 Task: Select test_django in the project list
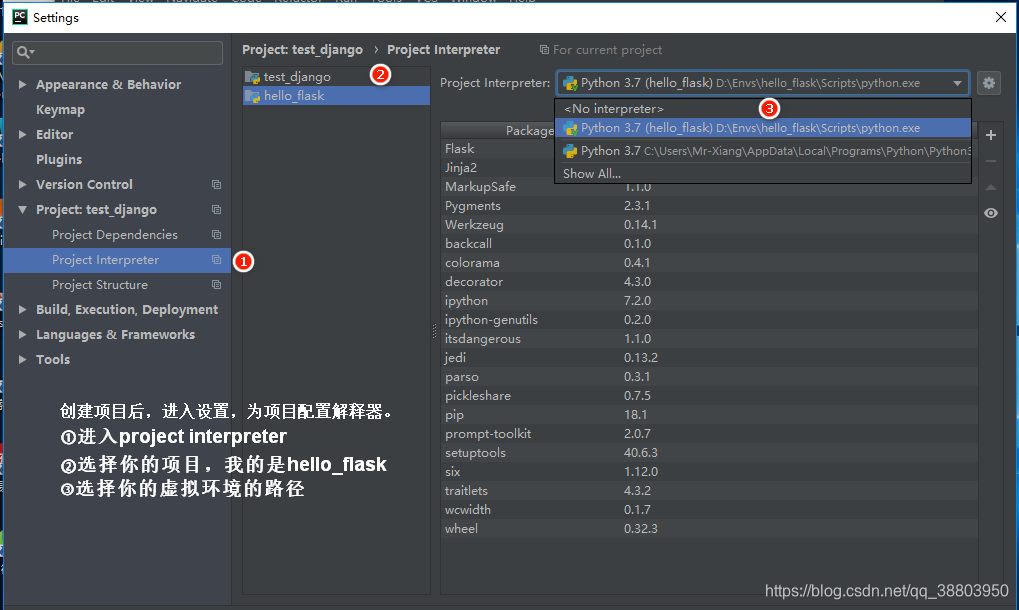point(336,77)
